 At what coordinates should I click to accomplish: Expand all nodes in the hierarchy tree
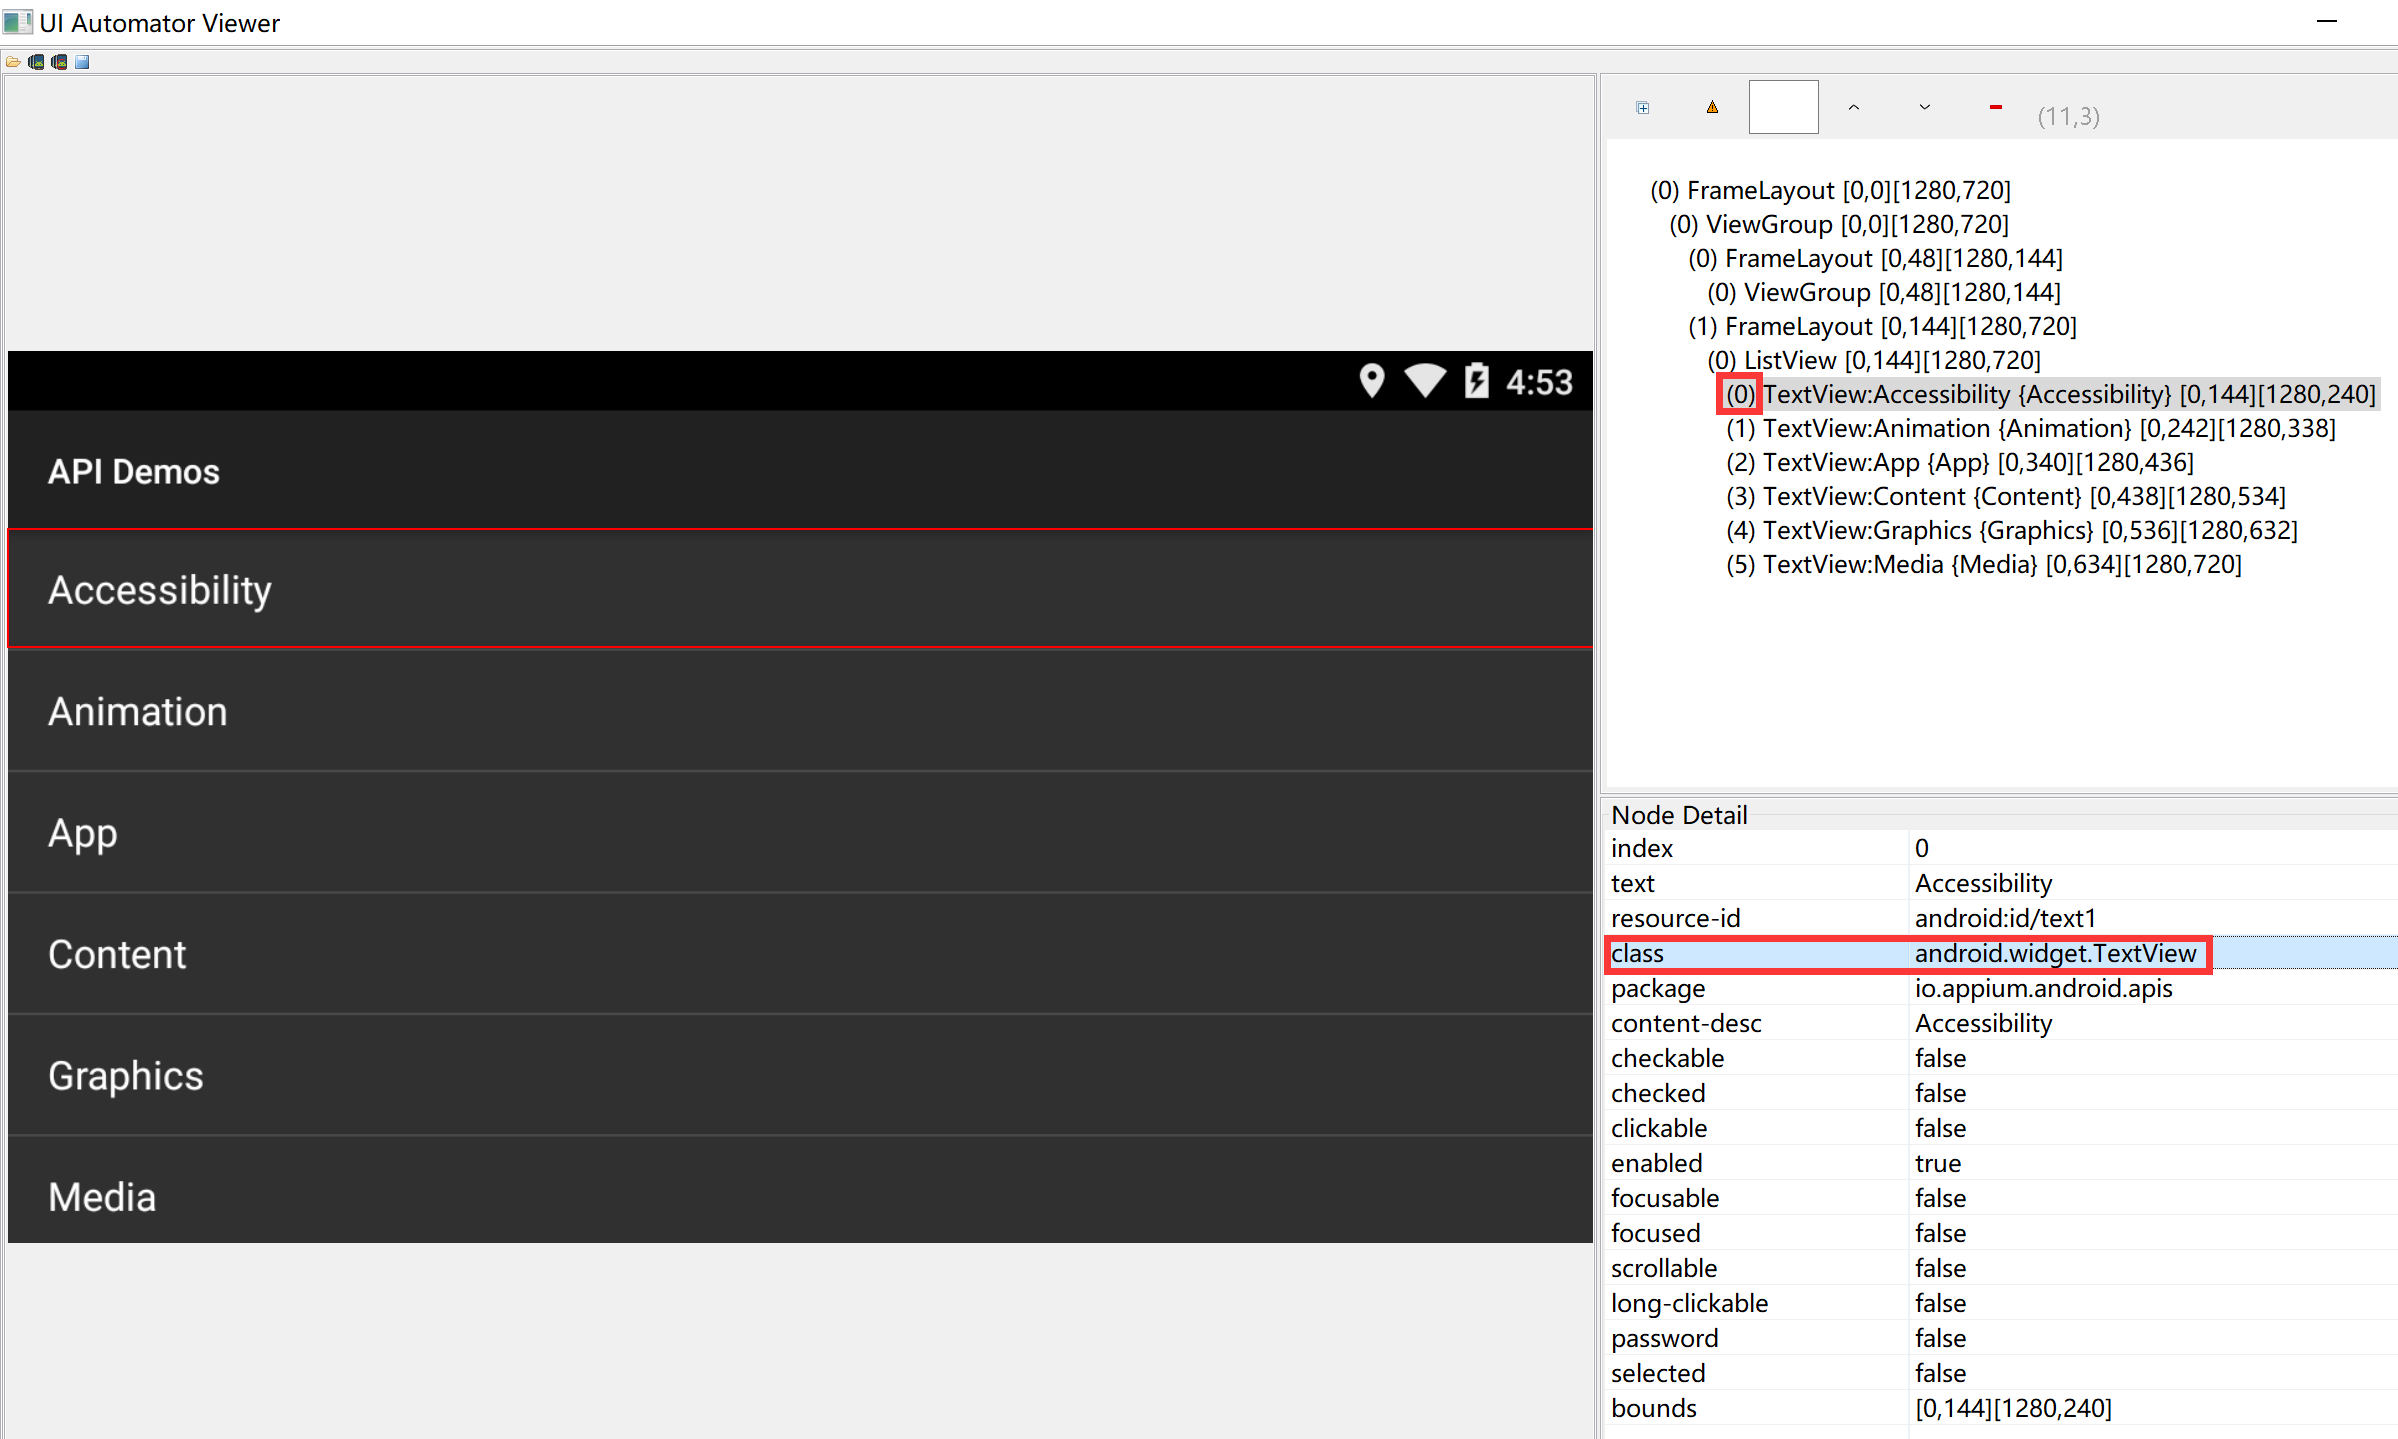(1641, 107)
